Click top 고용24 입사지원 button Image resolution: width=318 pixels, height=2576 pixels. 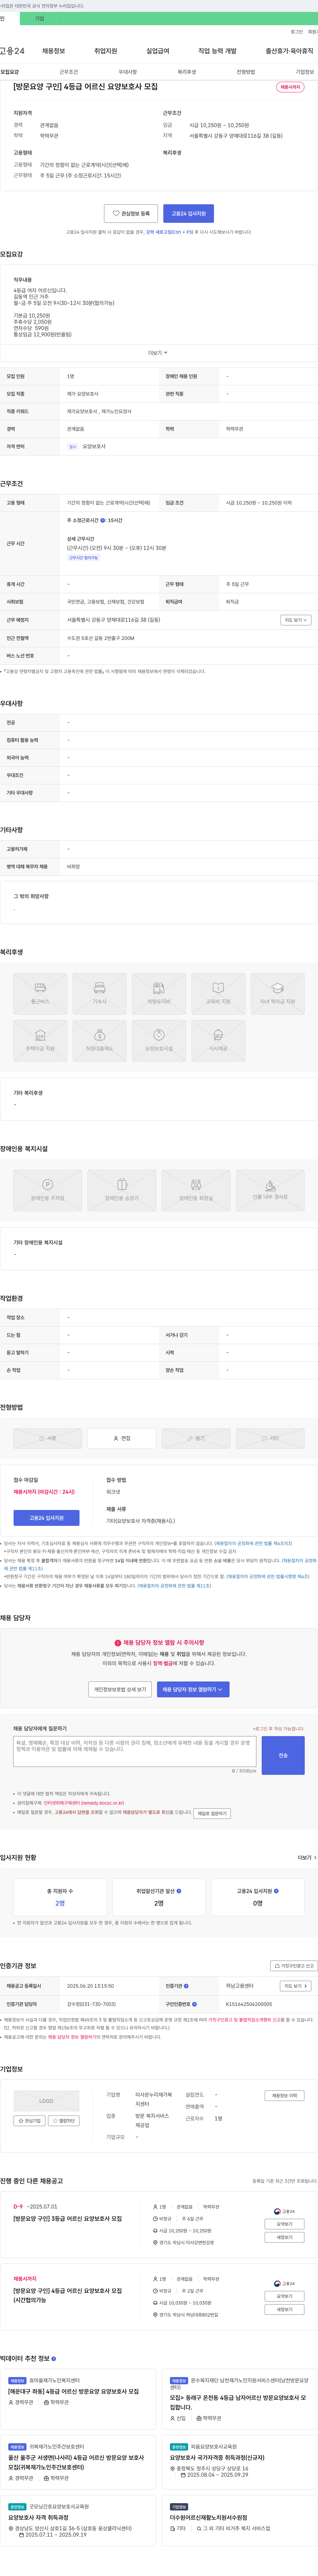pyautogui.click(x=188, y=213)
